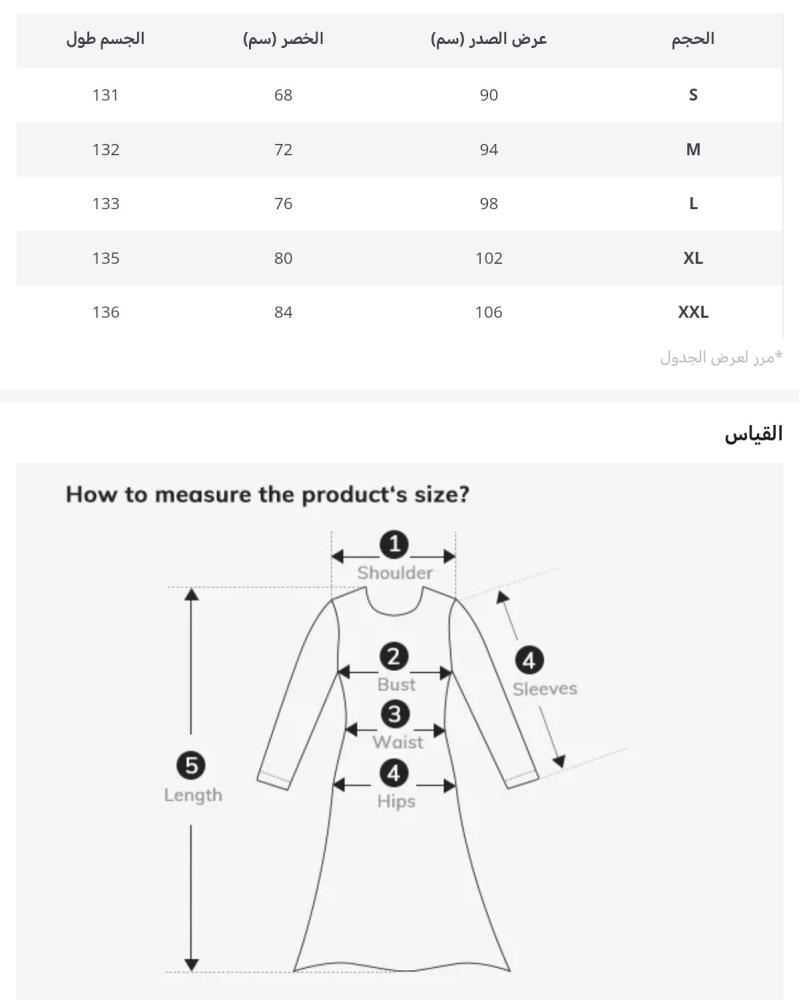Click the number 4 Hips marker
The height and width of the screenshot is (1000, 799).
(x=395, y=773)
